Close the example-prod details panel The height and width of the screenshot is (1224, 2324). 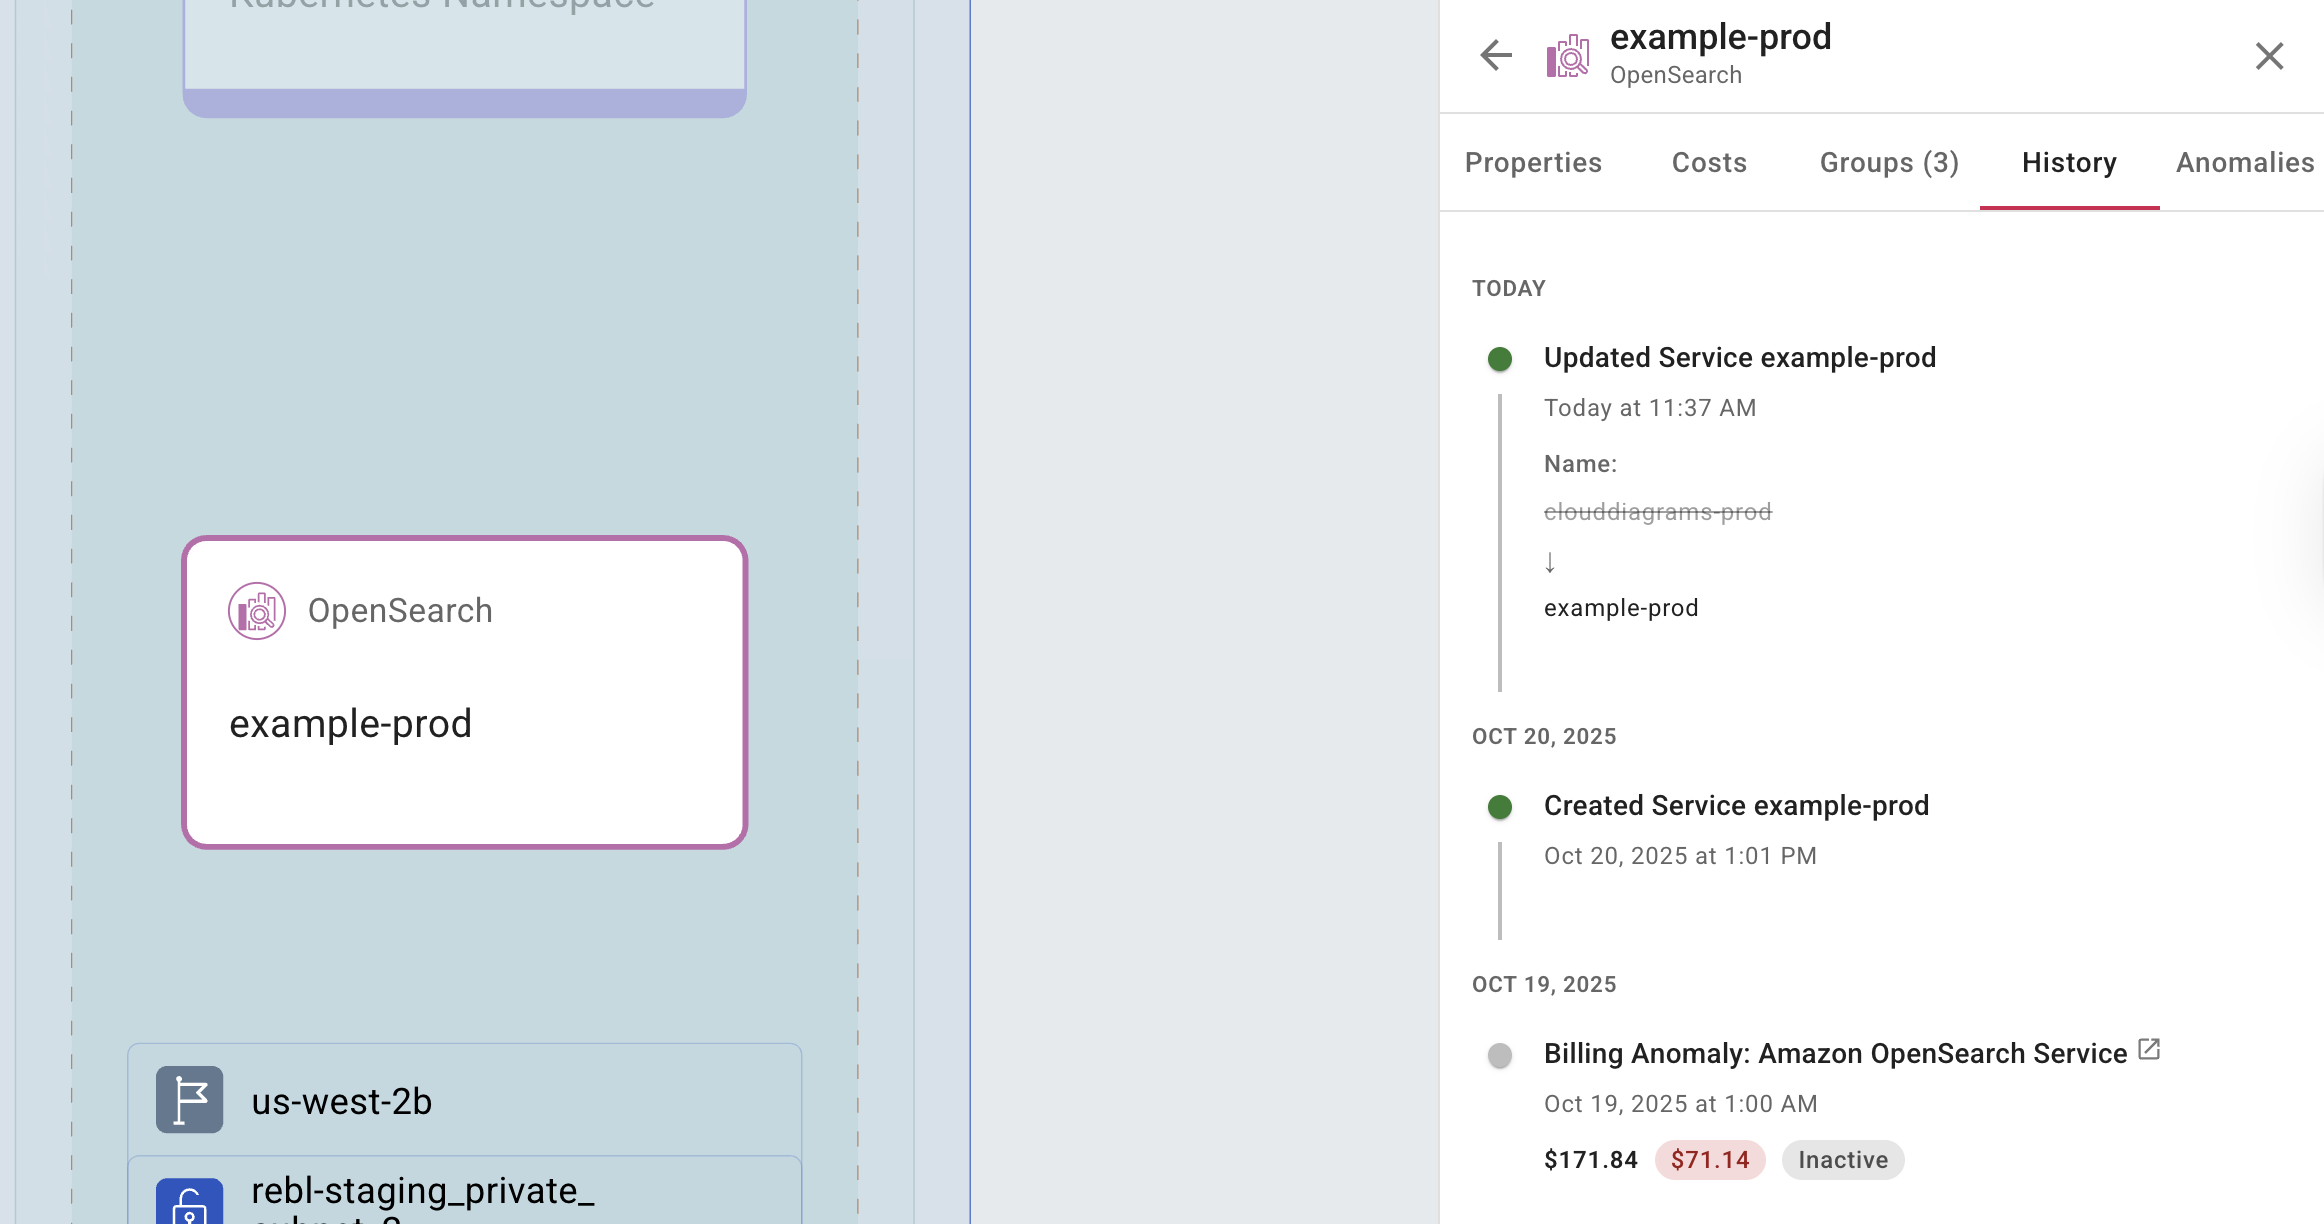[2269, 56]
